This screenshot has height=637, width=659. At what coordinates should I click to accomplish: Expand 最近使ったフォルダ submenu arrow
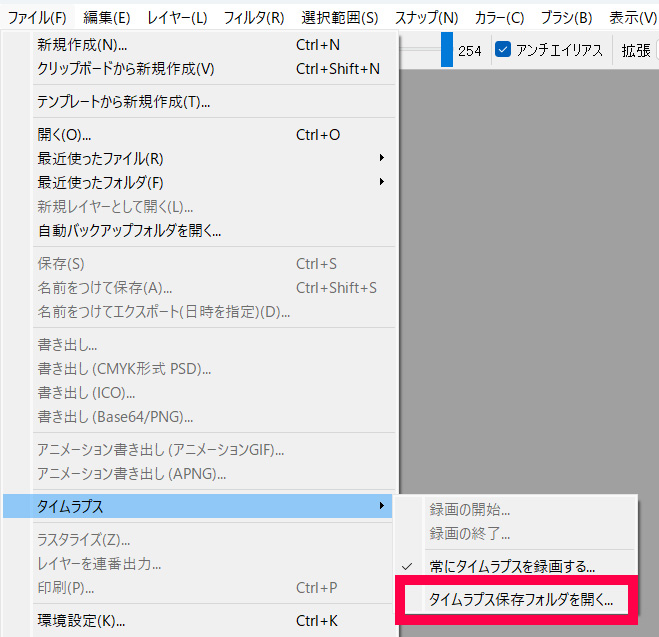tap(381, 182)
